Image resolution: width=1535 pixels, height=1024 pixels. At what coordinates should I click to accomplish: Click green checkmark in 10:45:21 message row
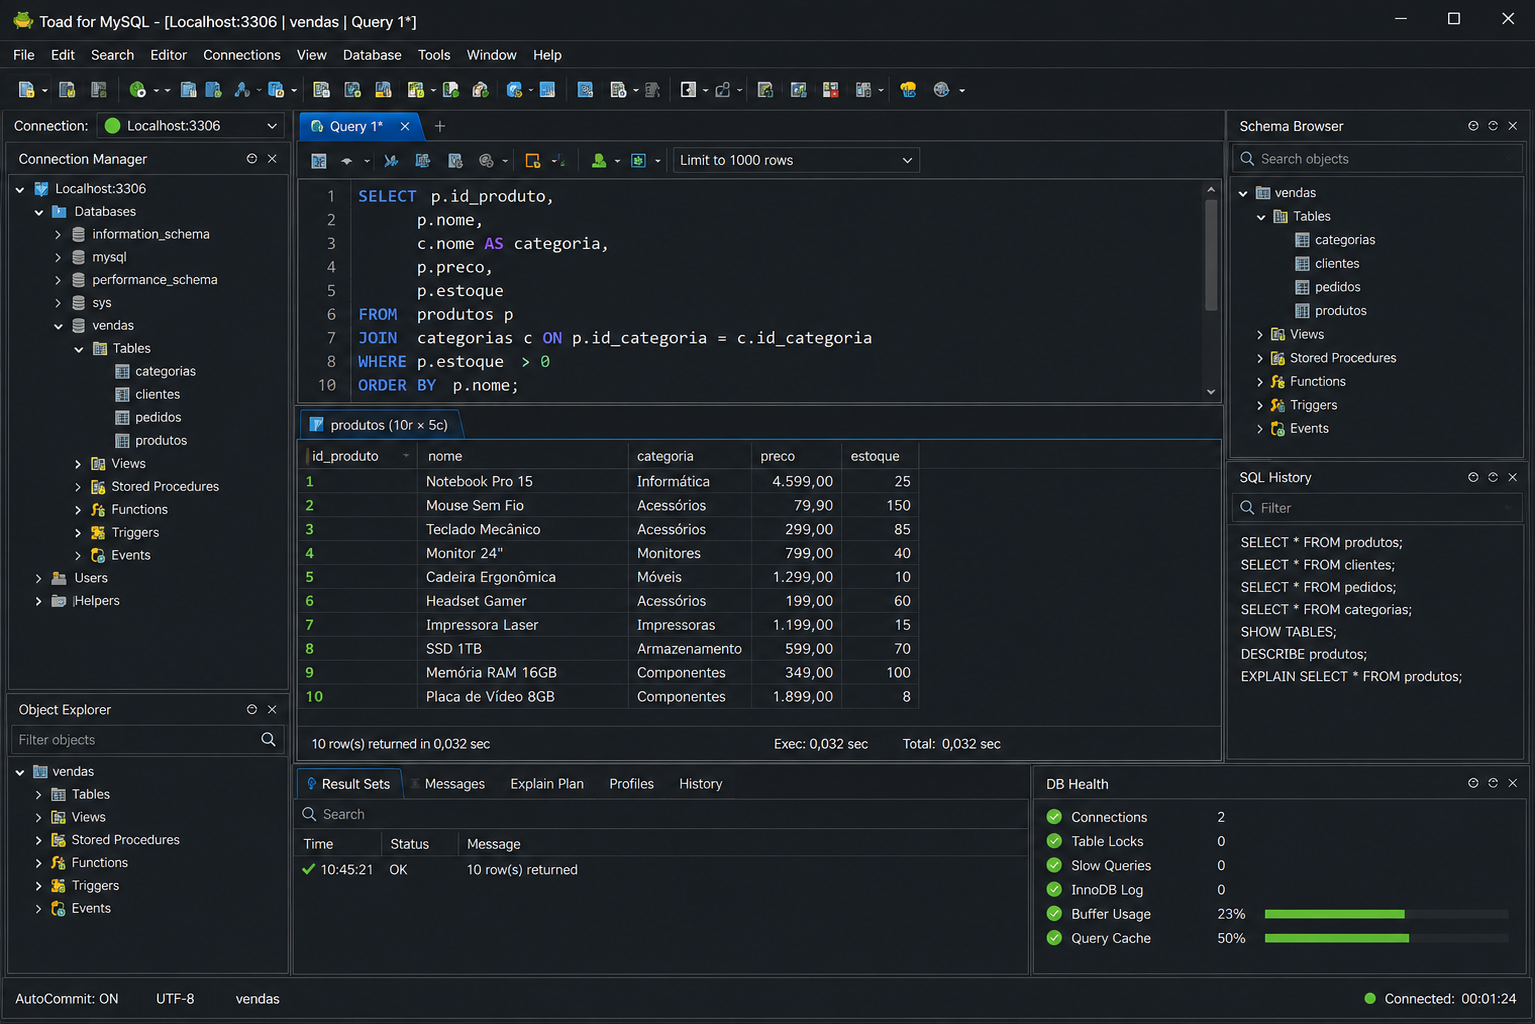tap(308, 869)
